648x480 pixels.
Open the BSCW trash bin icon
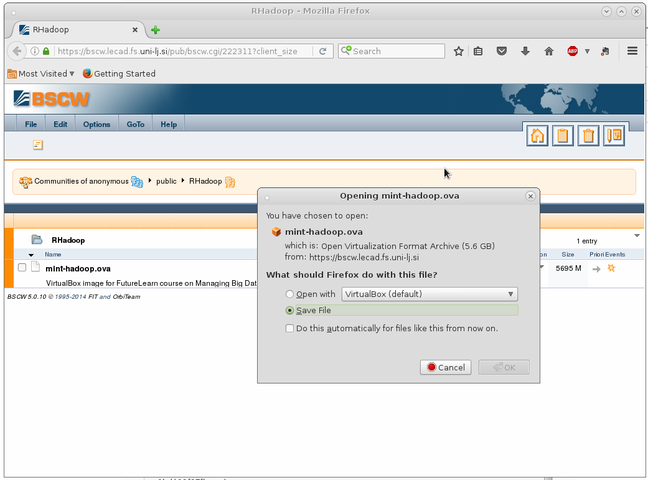(589, 137)
